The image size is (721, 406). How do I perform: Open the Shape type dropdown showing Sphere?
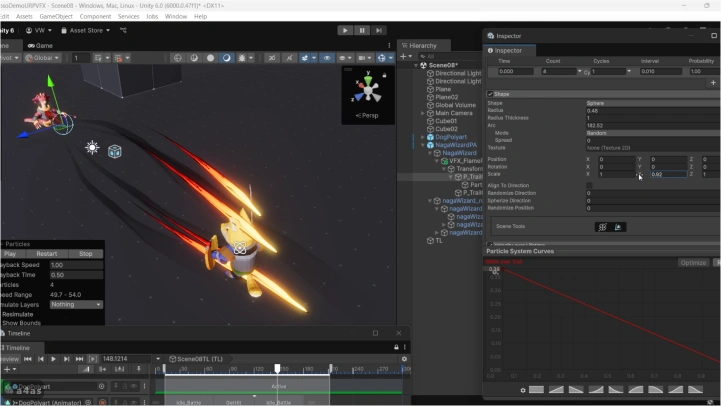pos(653,103)
